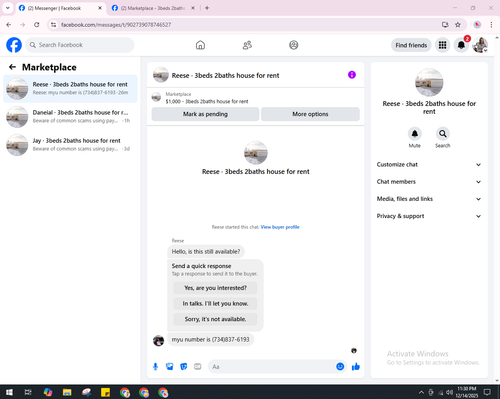Open View buyer profile link
Image resolution: width=500 pixels, height=399 pixels.
pyautogui.click(x=280, y=227)
